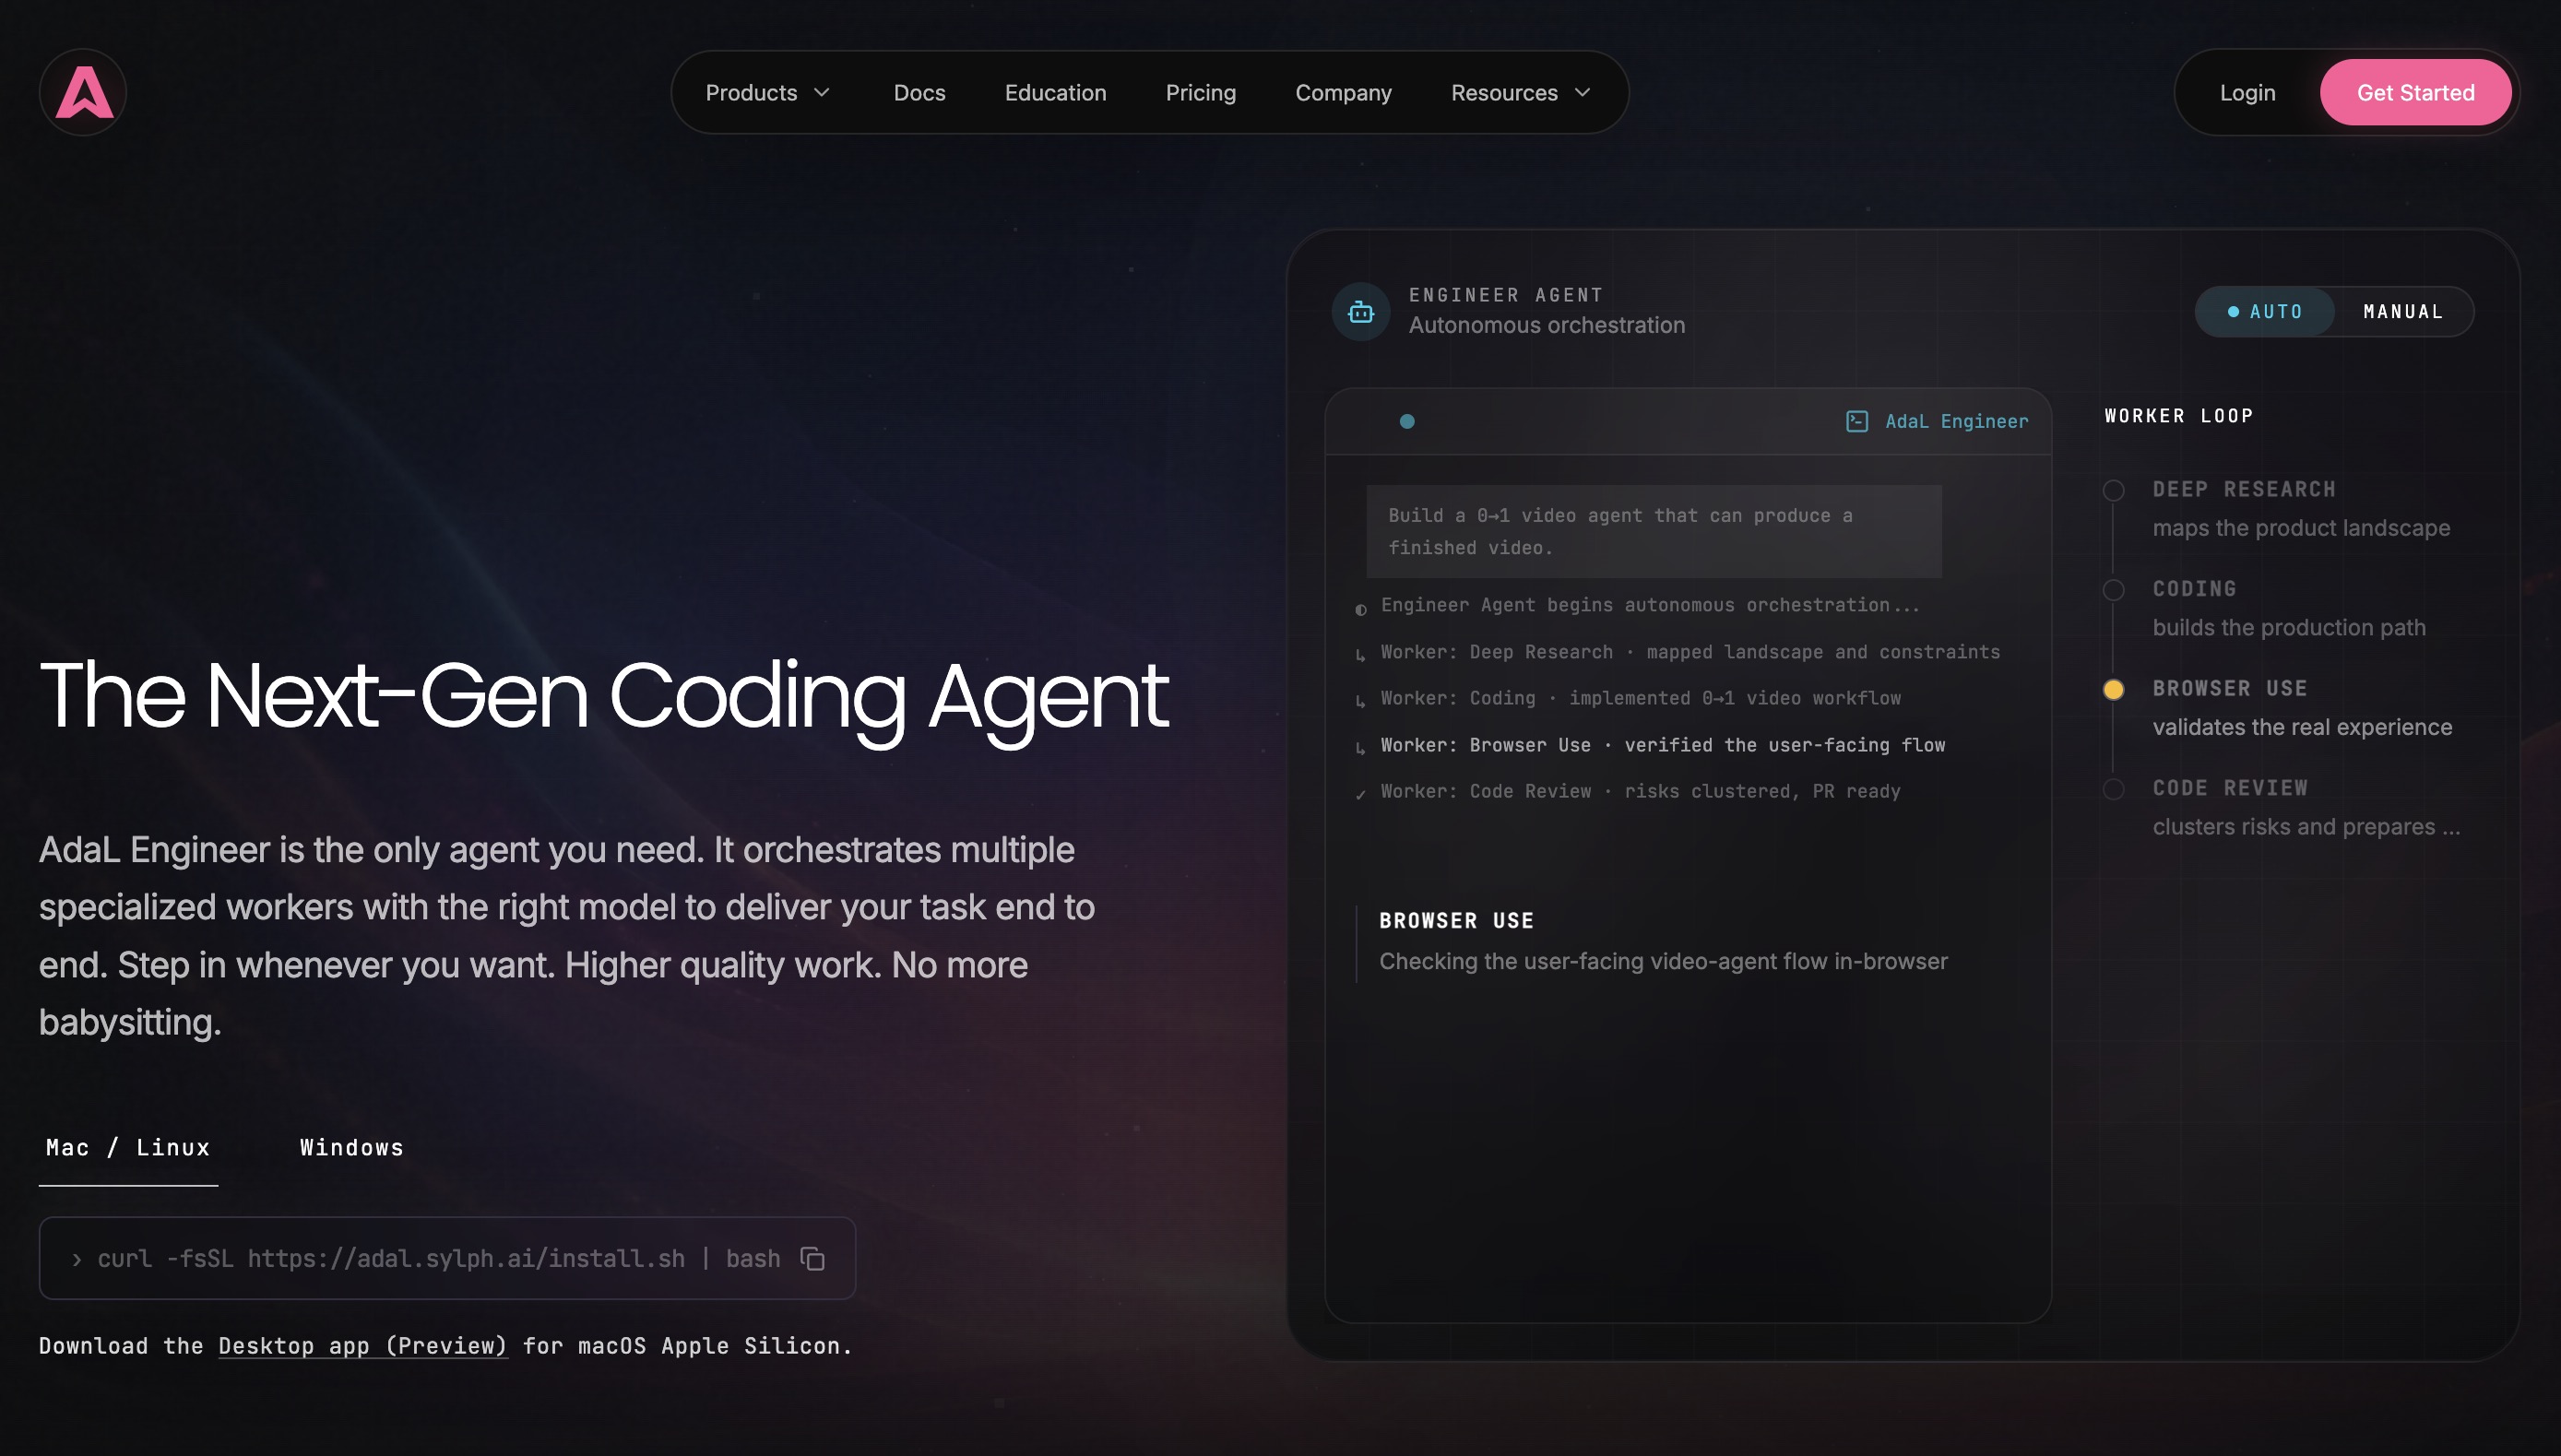Click the Get Started button
The image size is (2561, 1456).
coord(2415,92)
